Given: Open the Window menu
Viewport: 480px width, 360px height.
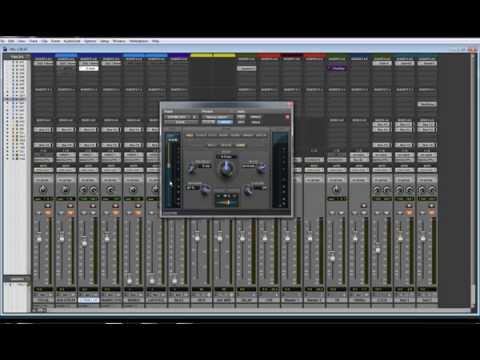Looking at the screenshot, I should coord(119,41).
